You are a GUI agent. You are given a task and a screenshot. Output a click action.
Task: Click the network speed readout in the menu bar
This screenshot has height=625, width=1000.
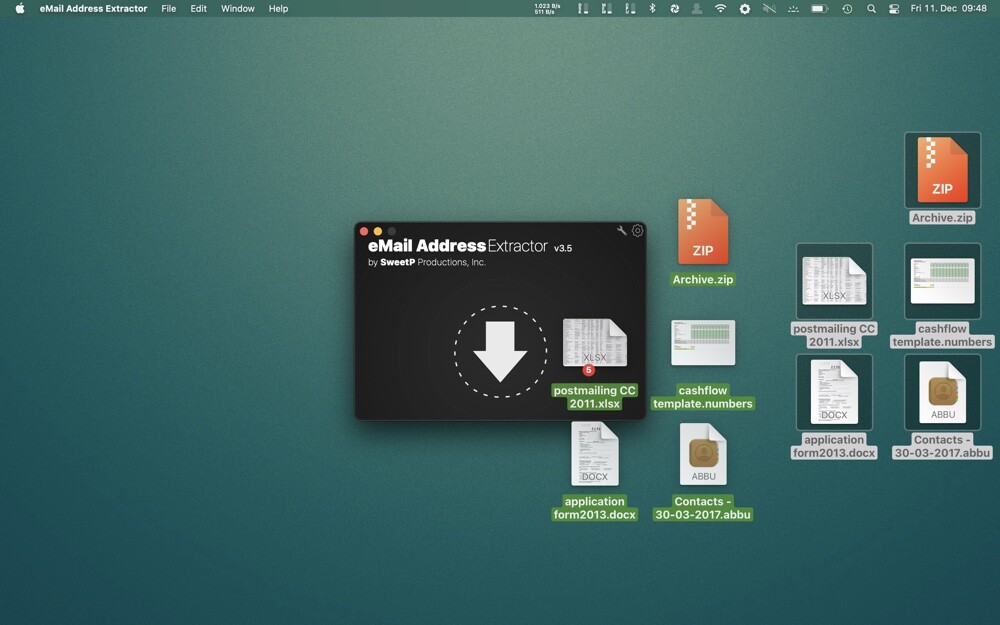point(547,8)
